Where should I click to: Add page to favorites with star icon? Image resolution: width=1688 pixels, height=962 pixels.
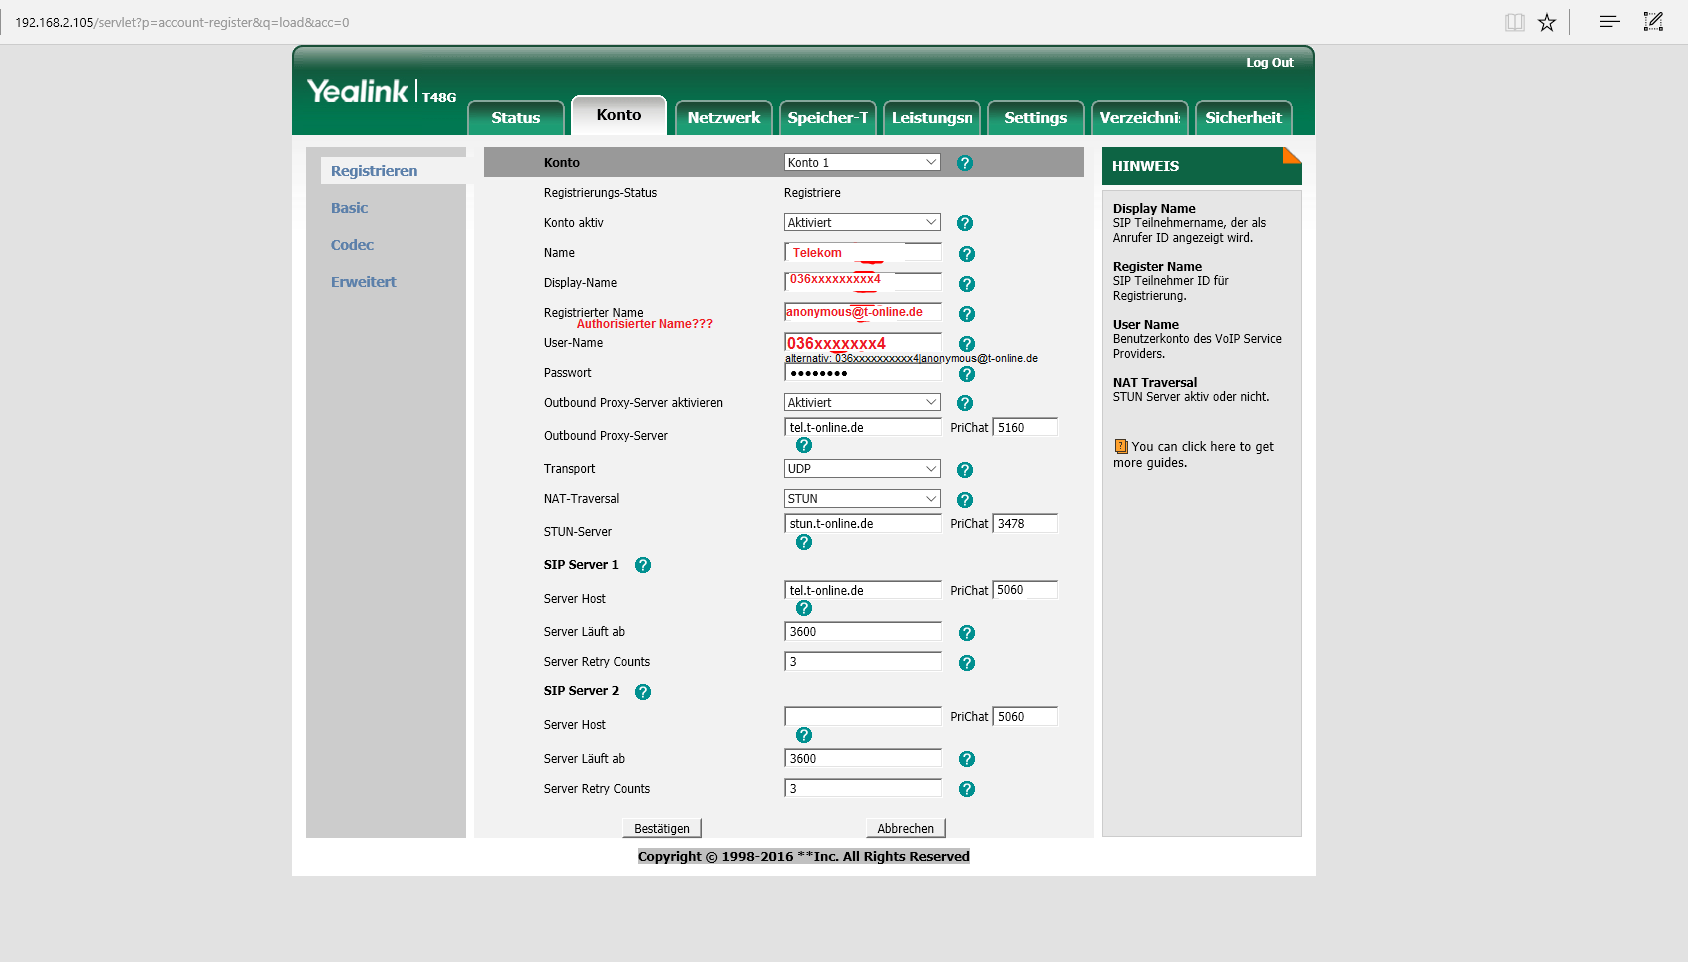[1547, 22]
